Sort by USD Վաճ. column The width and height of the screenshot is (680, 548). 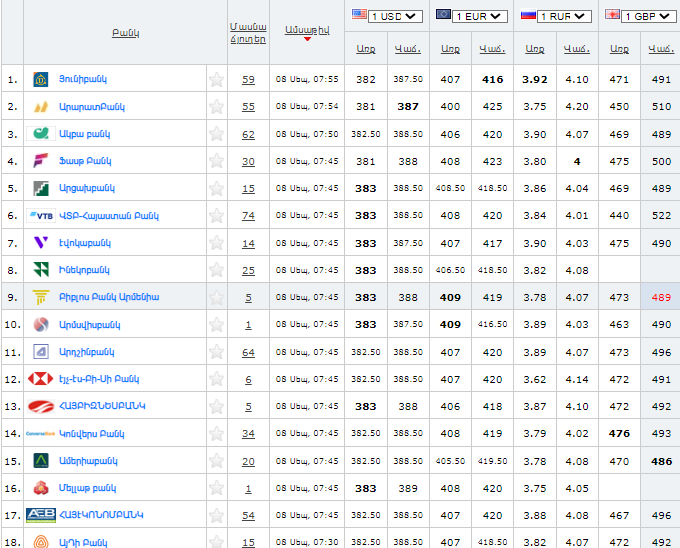pyautogui.click(x=408, y=49)
